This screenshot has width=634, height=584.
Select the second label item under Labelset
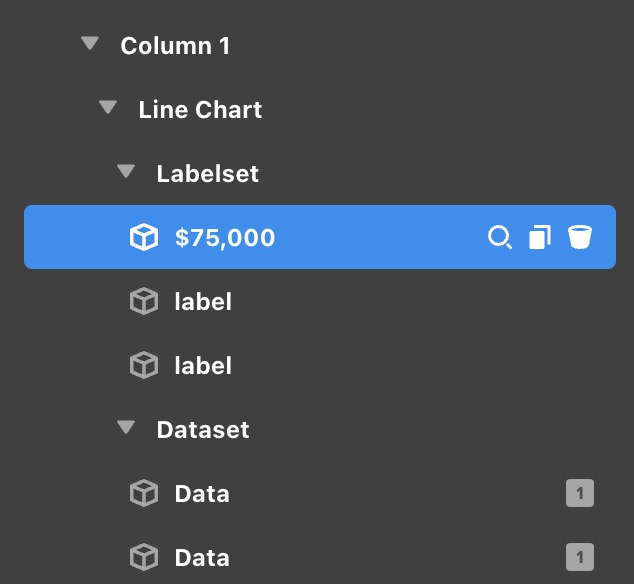203,365
